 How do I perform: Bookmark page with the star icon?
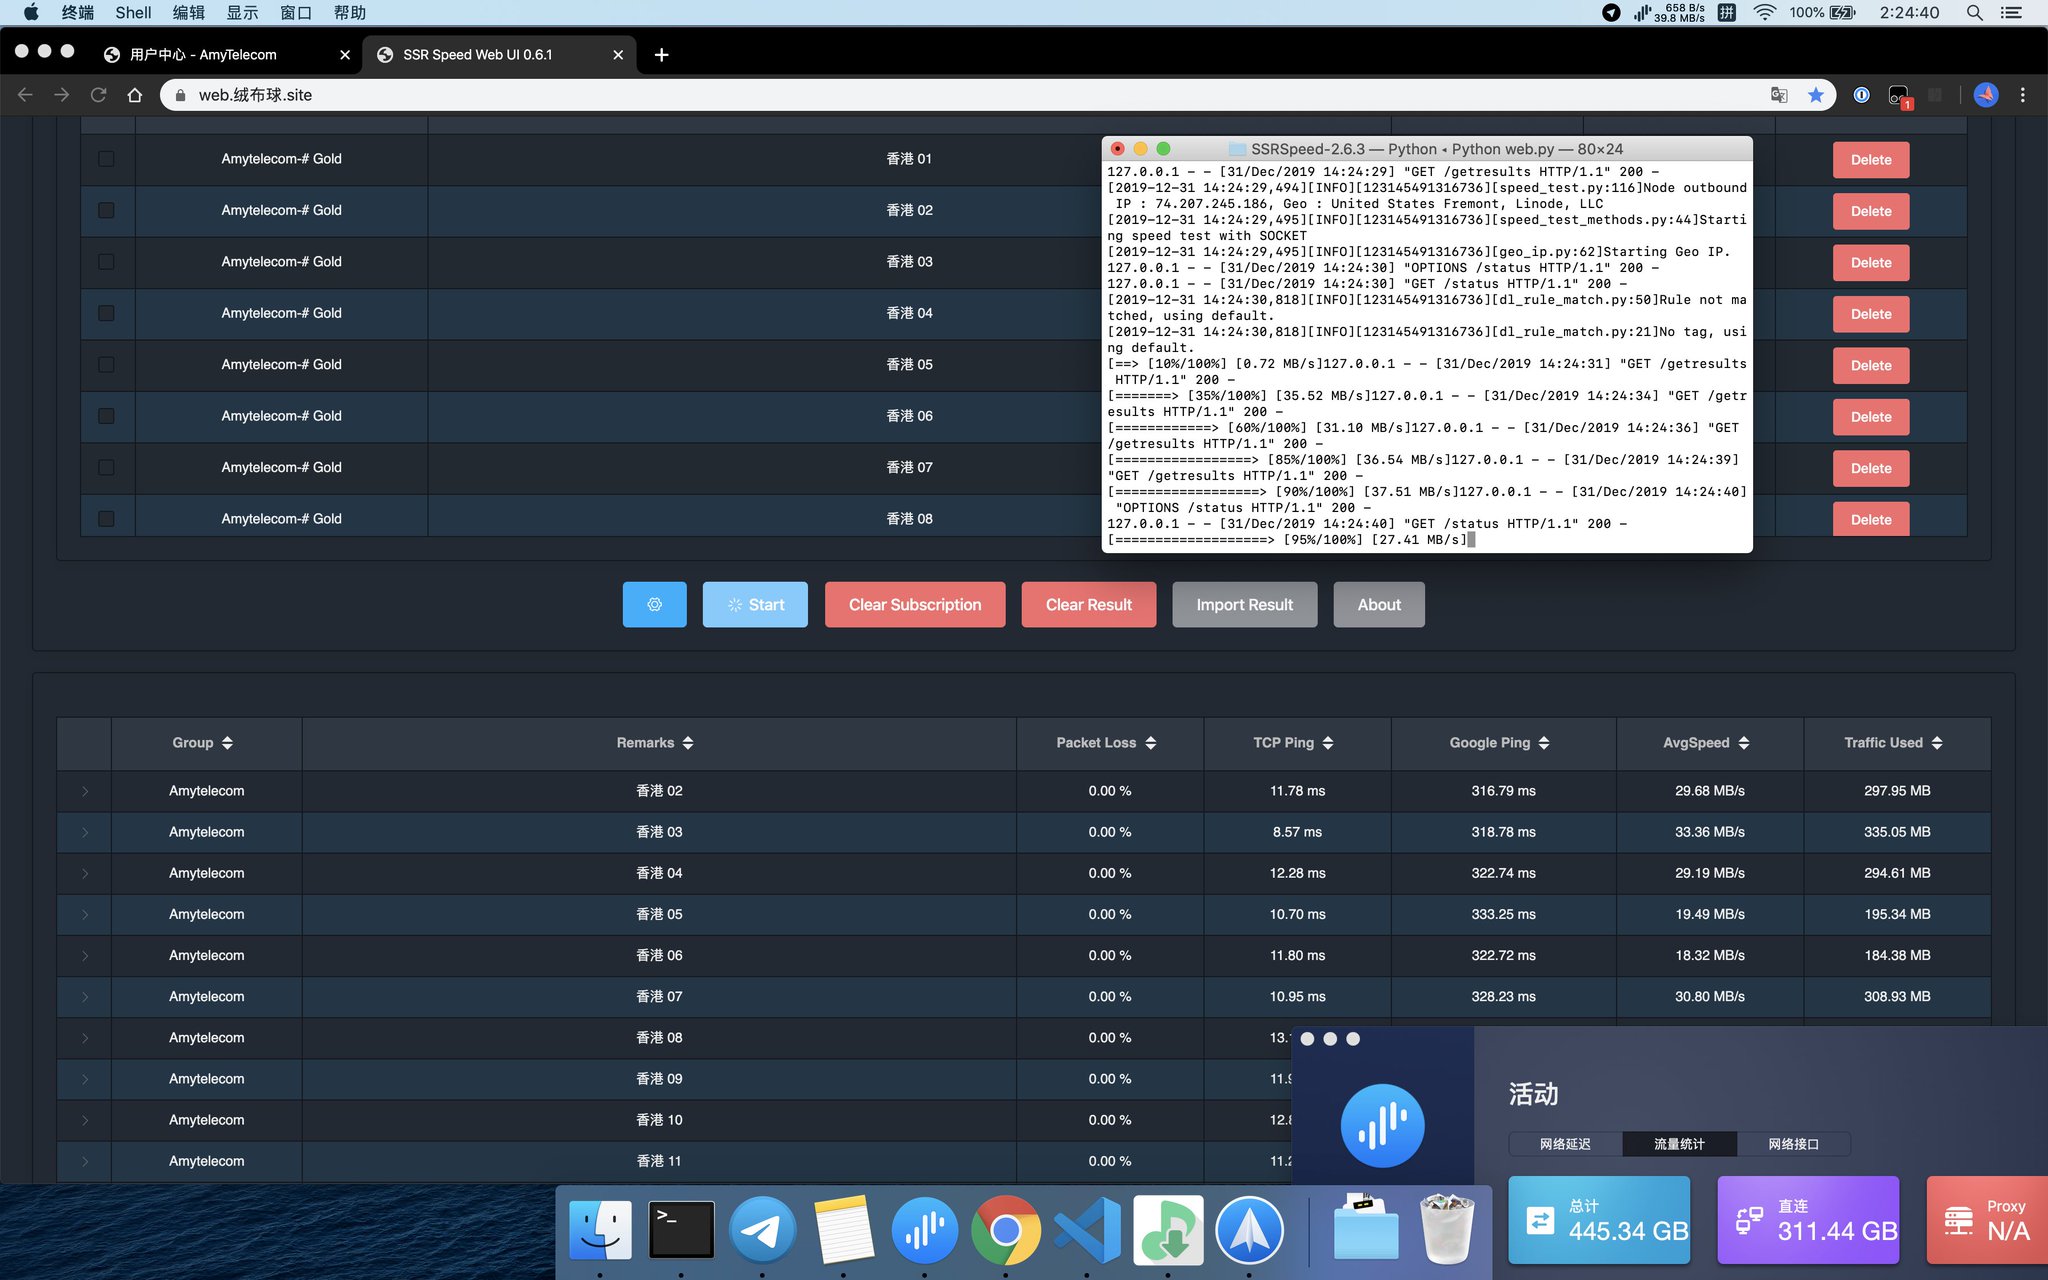[1816, 95]
